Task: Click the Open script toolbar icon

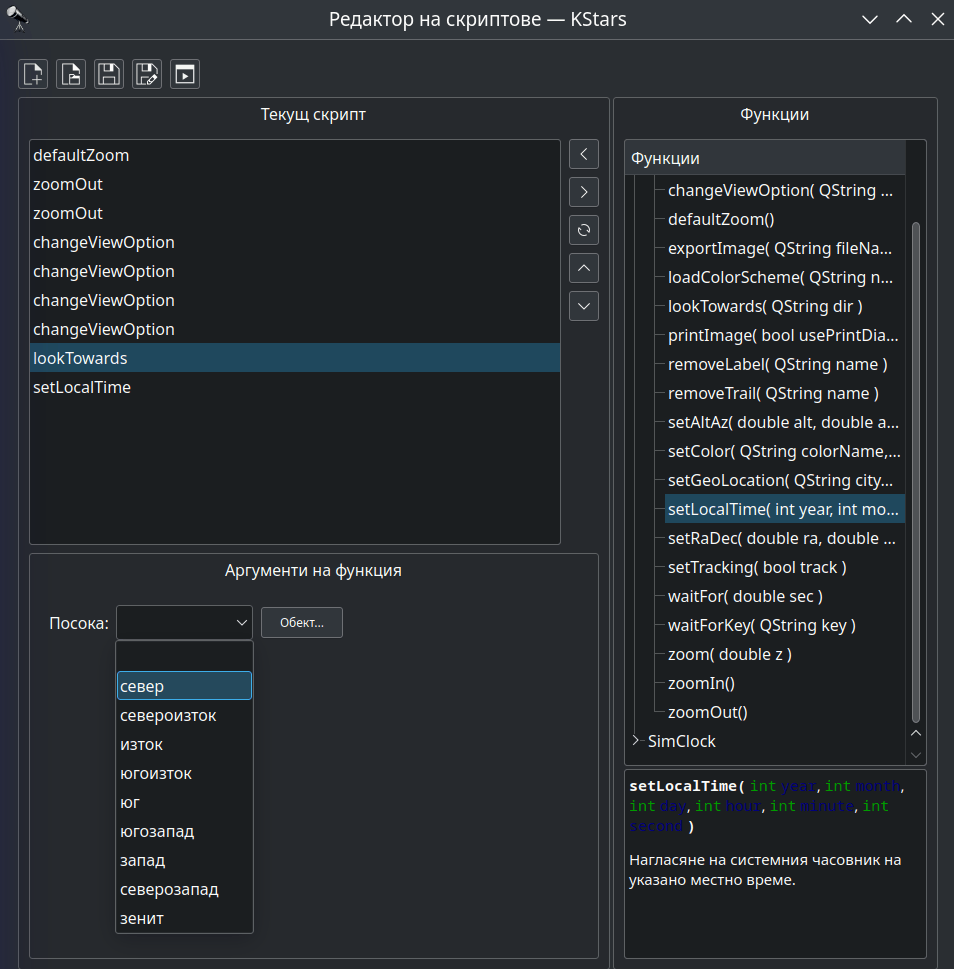Action: coord(71,74)
